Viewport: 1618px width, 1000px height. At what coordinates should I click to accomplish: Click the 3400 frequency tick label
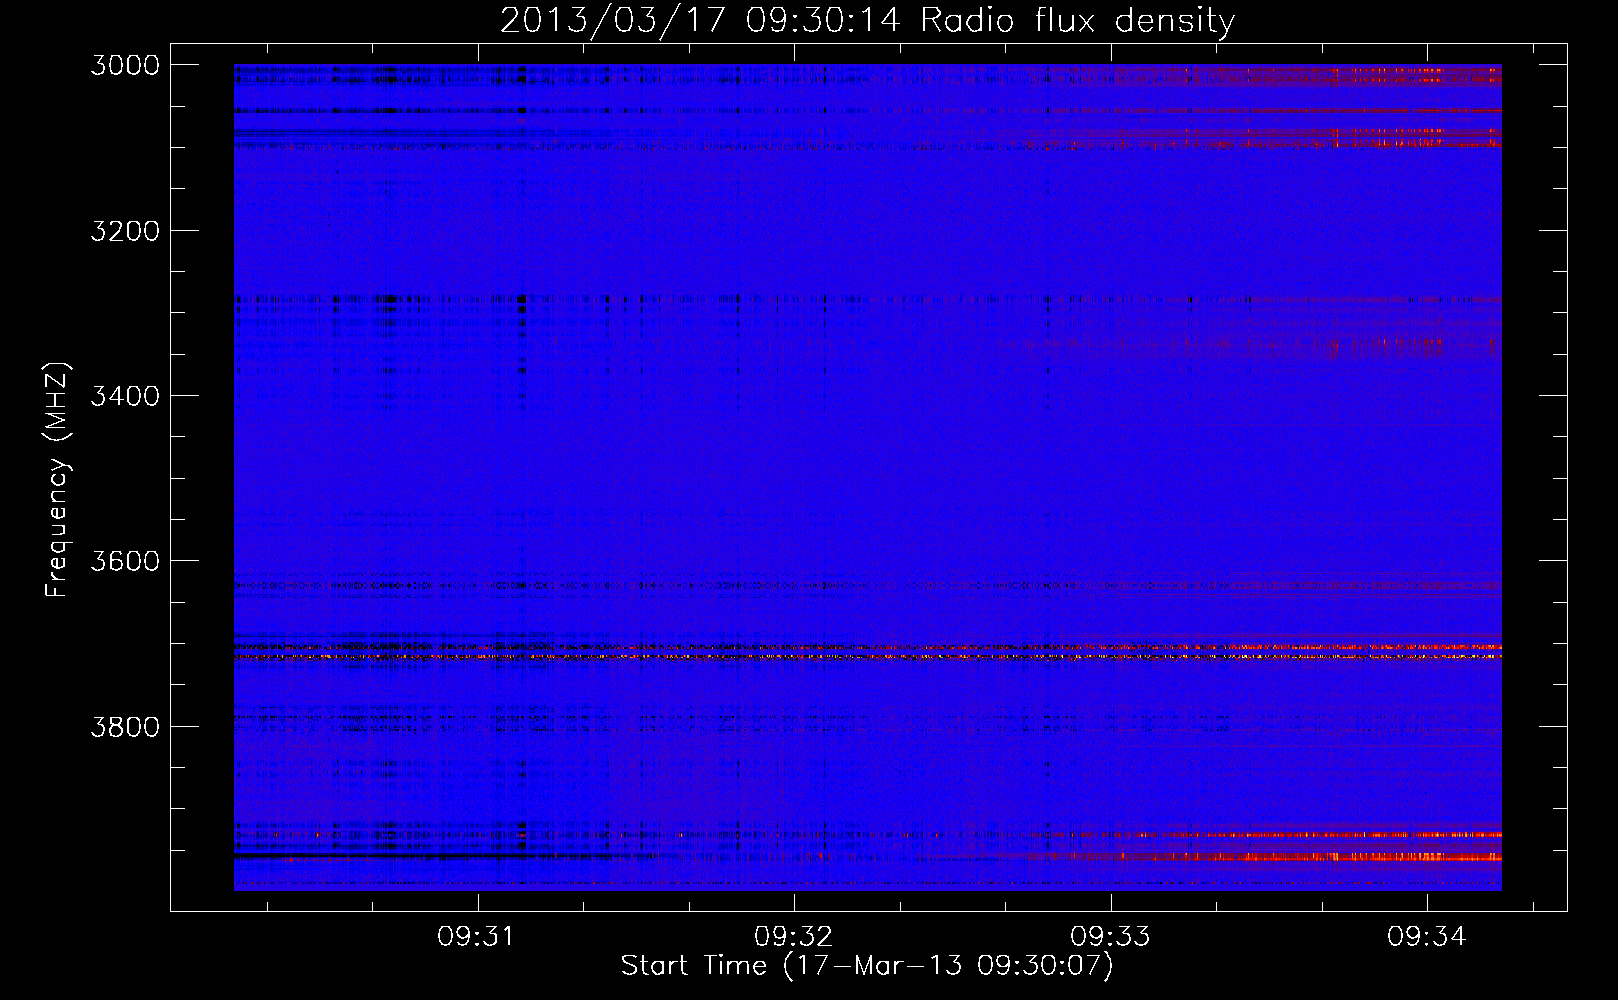125,396
